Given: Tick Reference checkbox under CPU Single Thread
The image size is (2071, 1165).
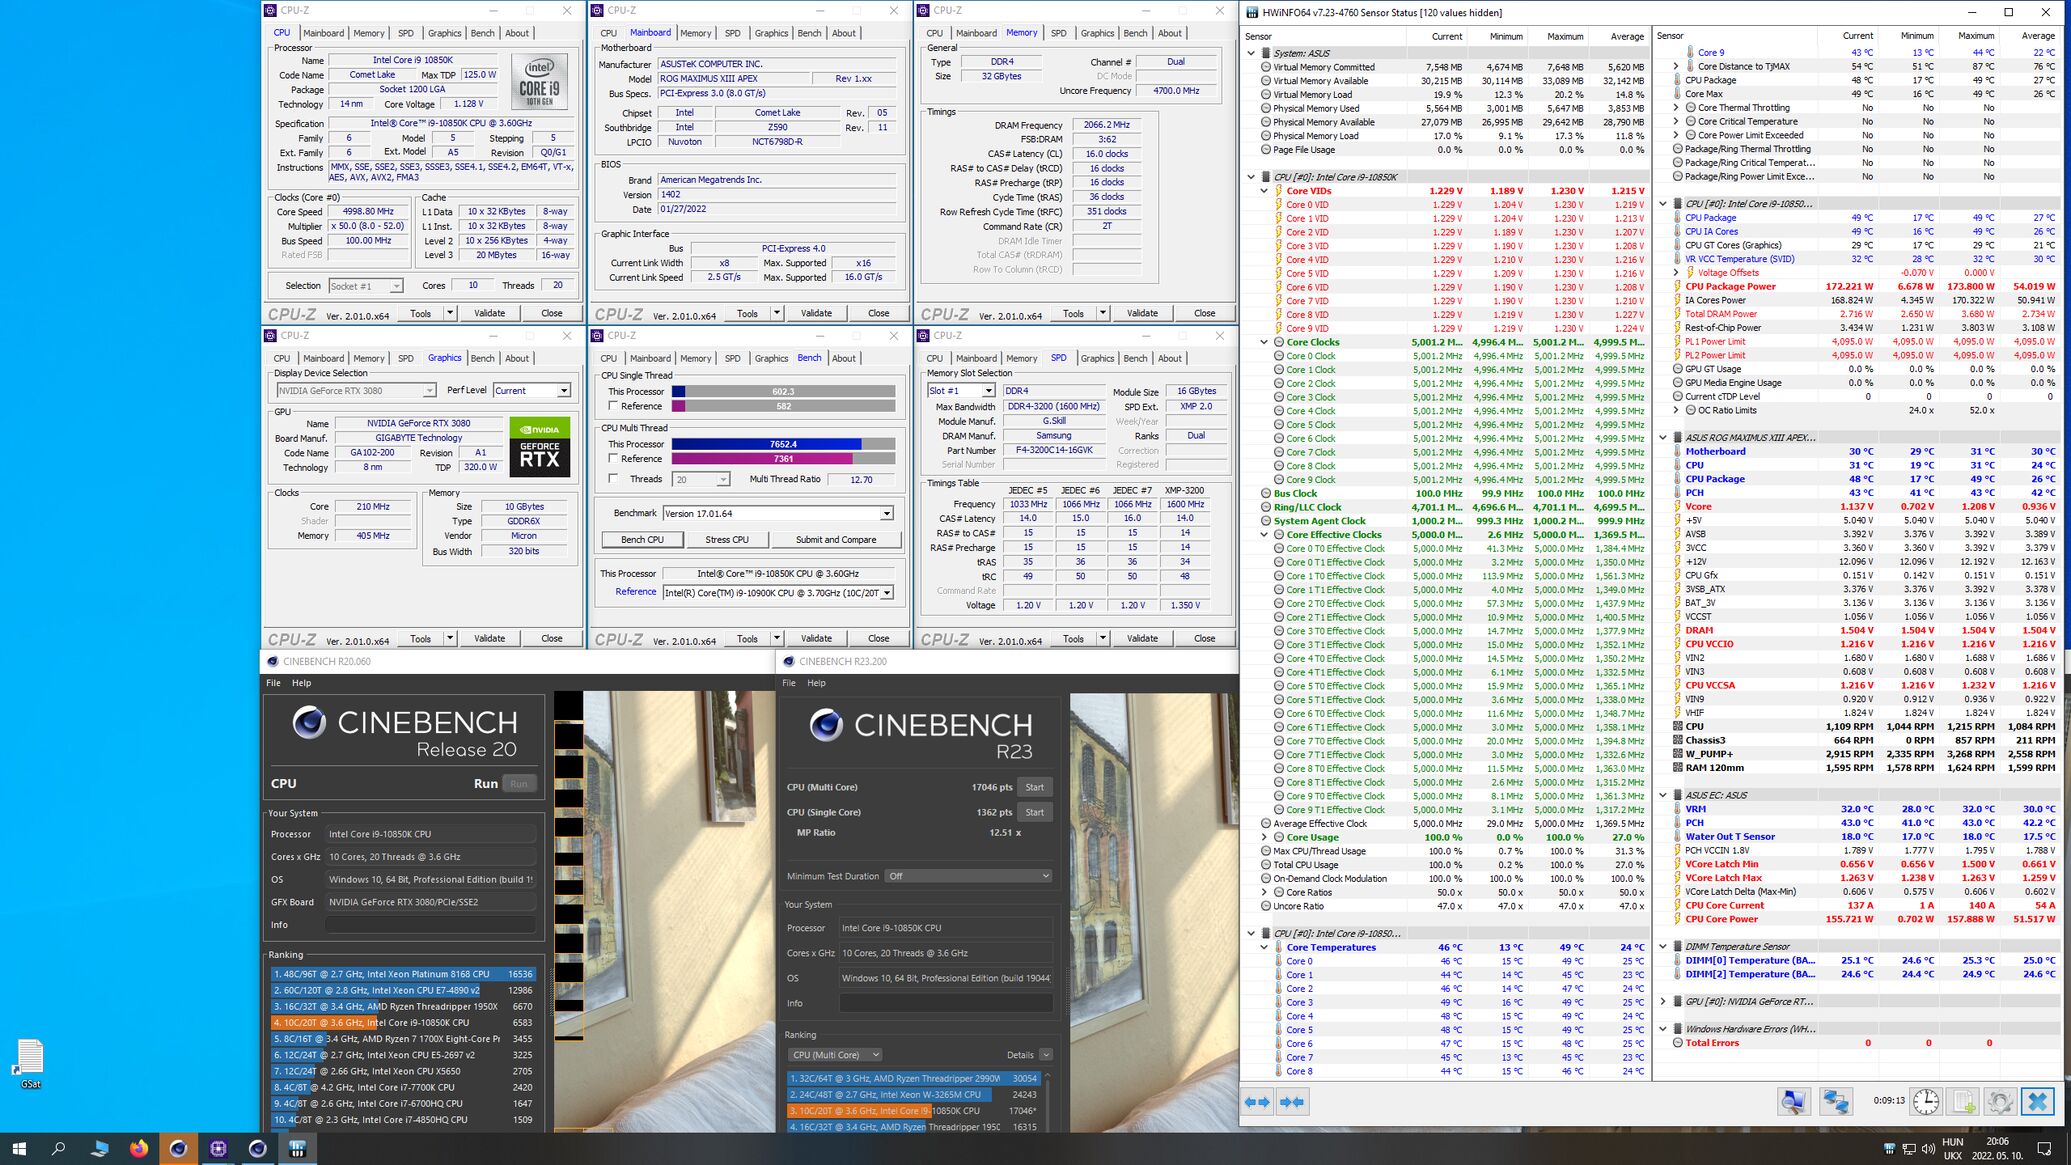Looking at the screenshot, I should [613, 406].
